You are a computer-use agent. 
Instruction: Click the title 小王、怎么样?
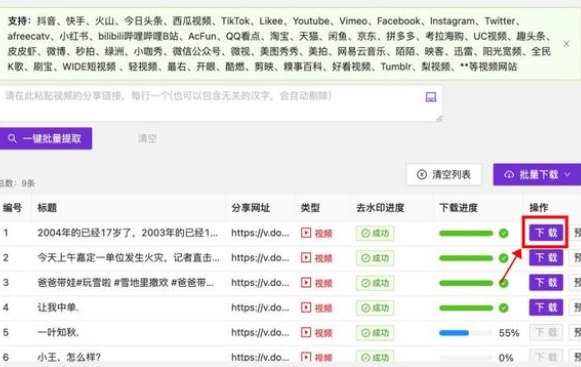click(69, 357)
